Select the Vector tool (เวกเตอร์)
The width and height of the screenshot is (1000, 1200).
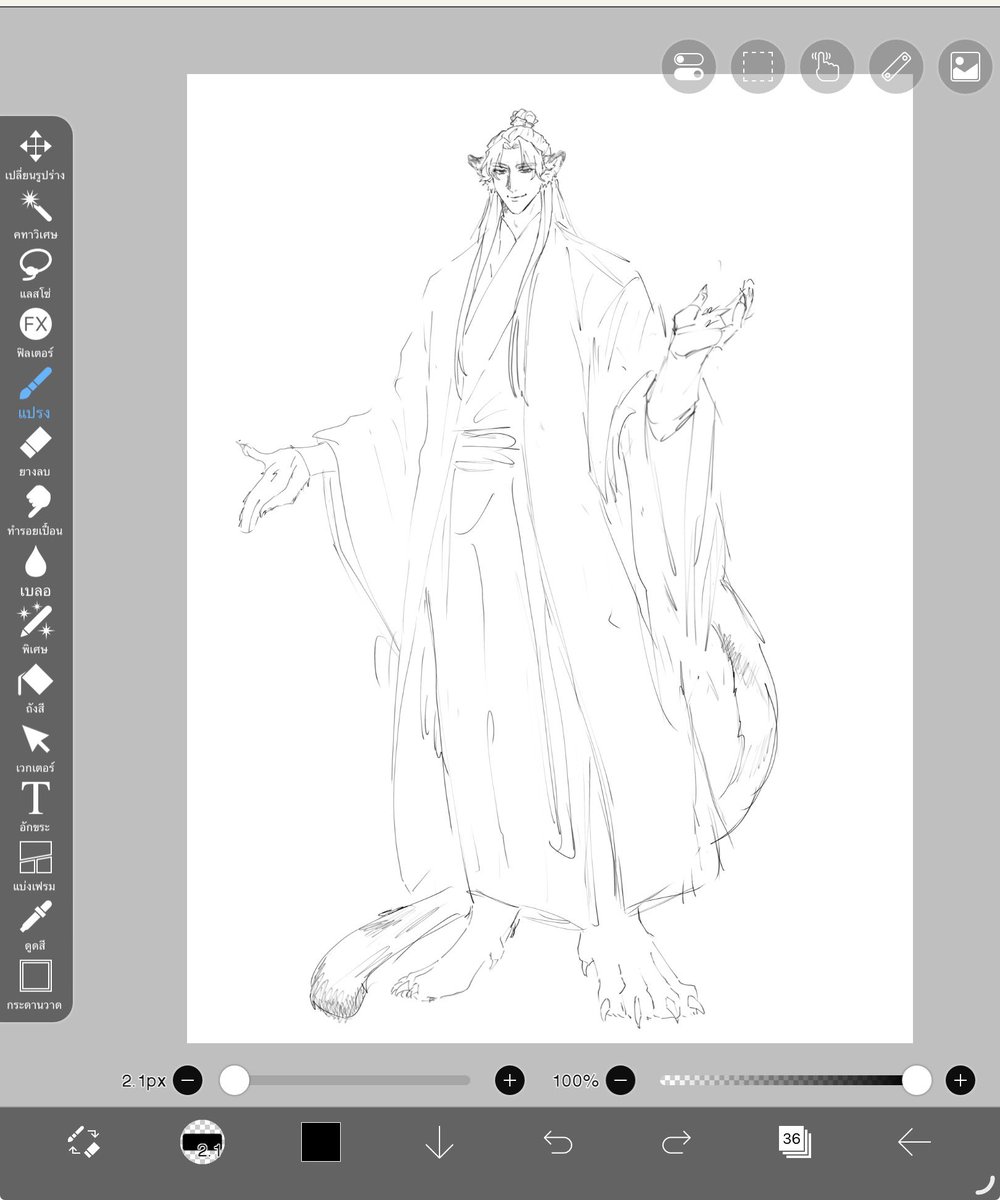pyautogui.click(x=36, y=748)
